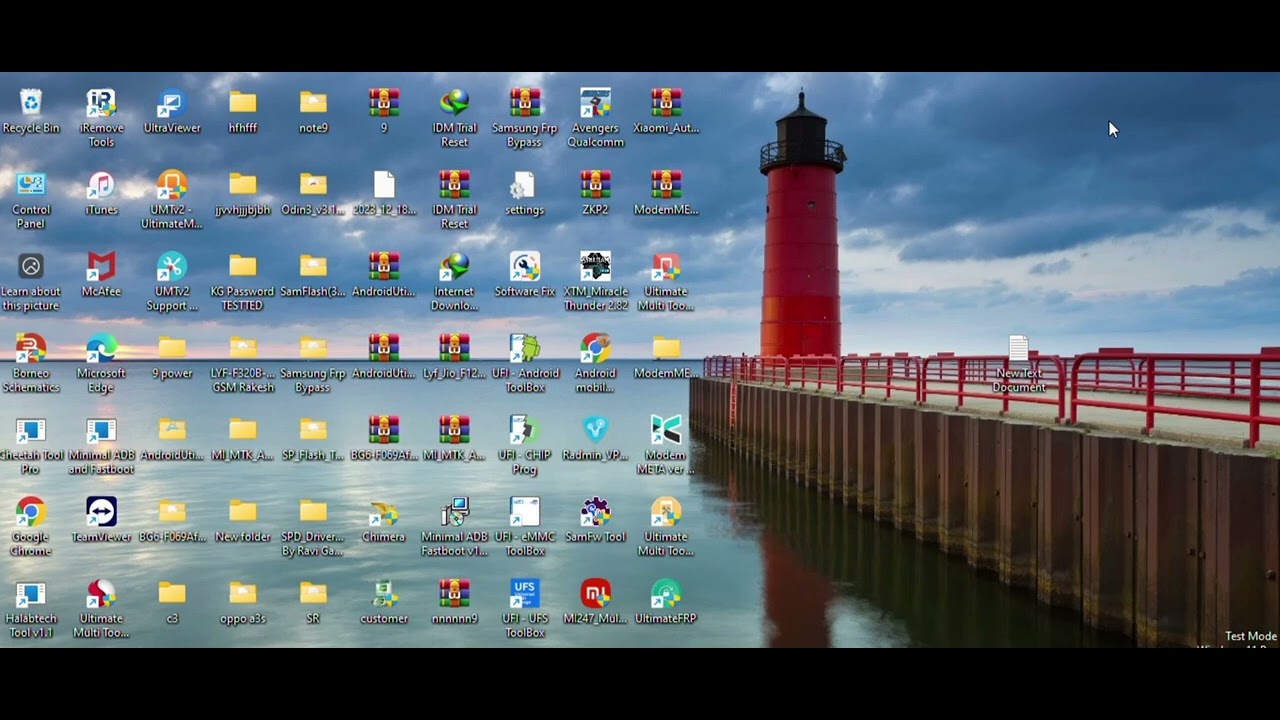Select the oppo a3s folder

click(x=243, y=595)
